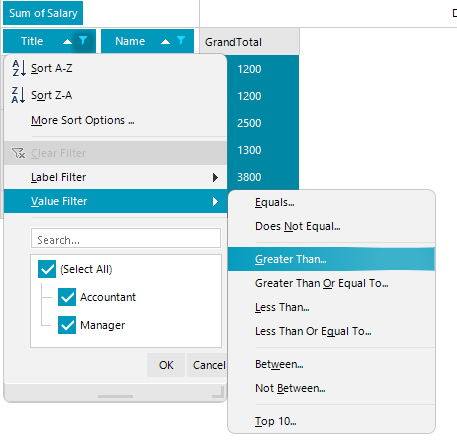Click the resize grip of filter popup

218,392
